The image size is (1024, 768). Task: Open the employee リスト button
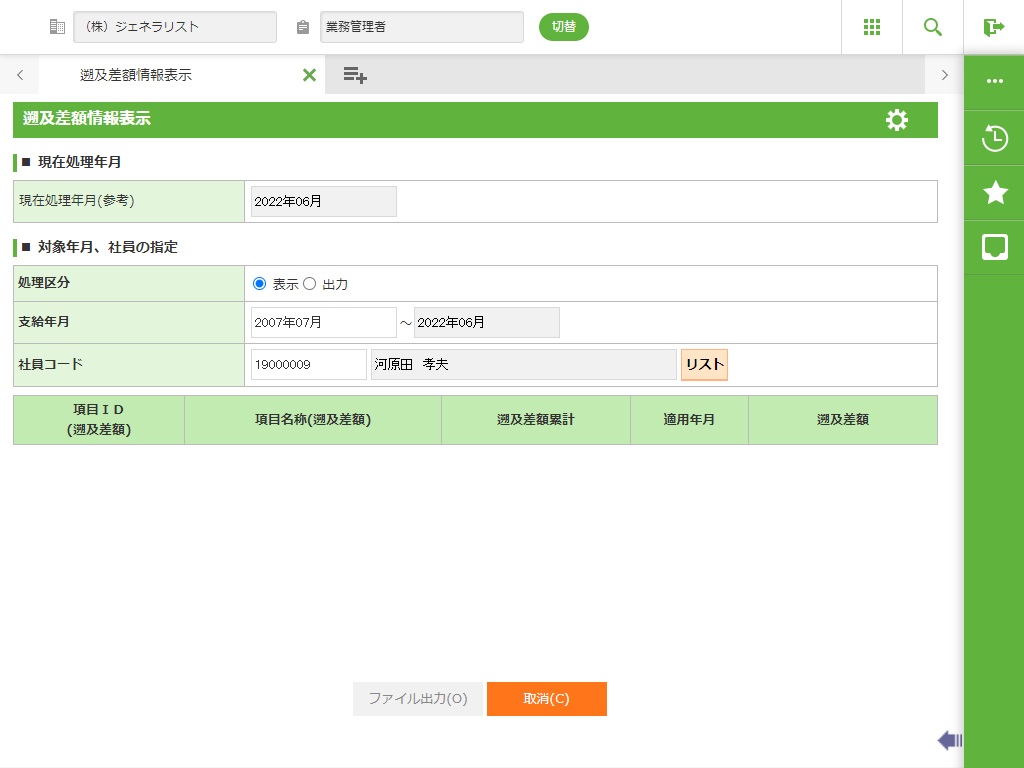tap(704, 365)
